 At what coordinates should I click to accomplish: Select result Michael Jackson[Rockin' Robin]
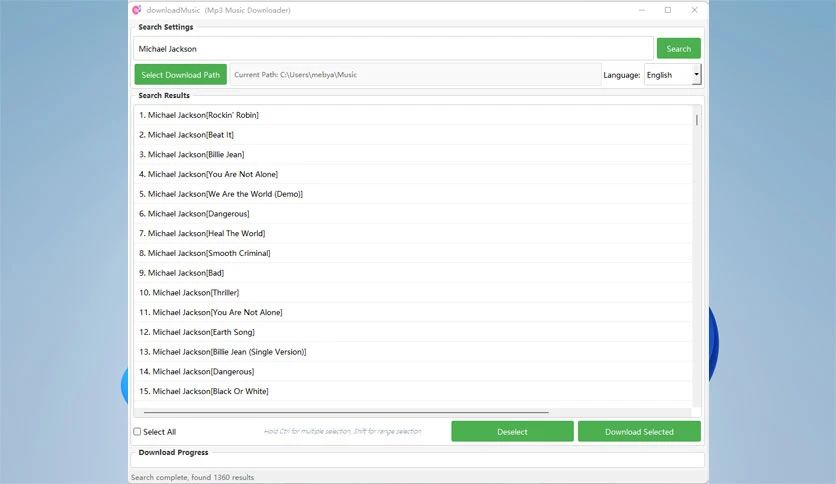pyautogui.click(x=413, y=115)
